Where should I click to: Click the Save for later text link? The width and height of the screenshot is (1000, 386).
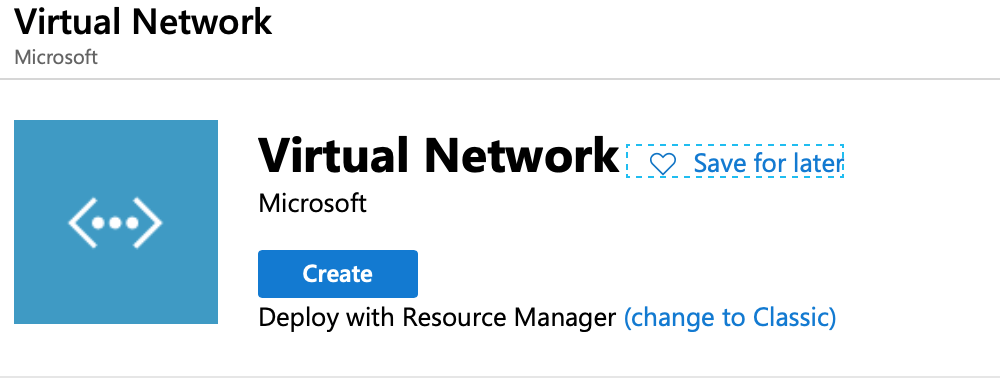[768, 164]
